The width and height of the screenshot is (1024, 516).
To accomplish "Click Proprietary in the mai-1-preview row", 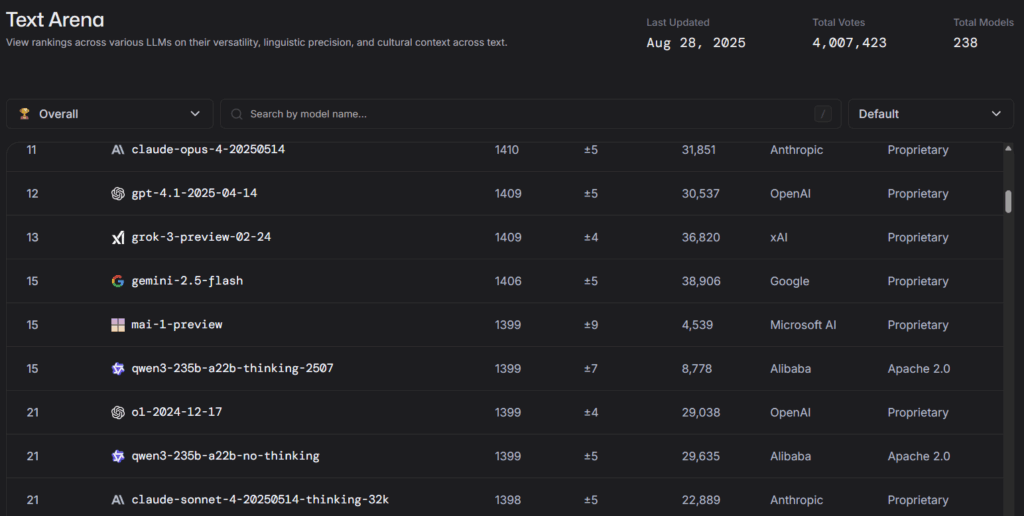I will pos(918,325).
